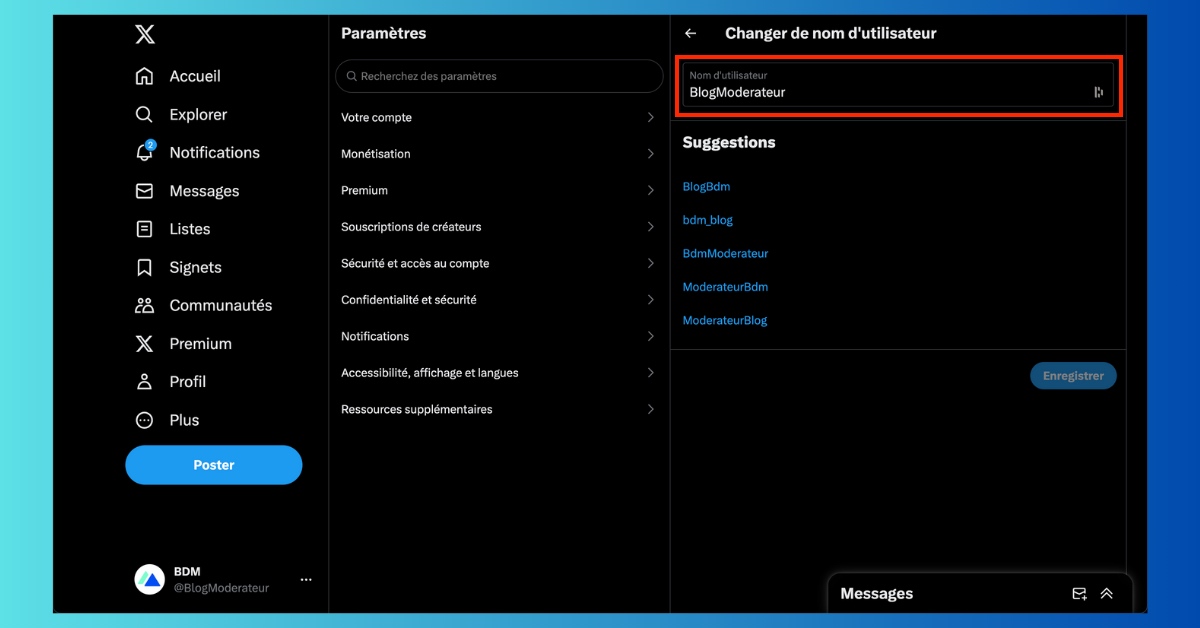Focus the Nom d'utilisateur input field
This screenshot has height=628, width=1200.
898,85
